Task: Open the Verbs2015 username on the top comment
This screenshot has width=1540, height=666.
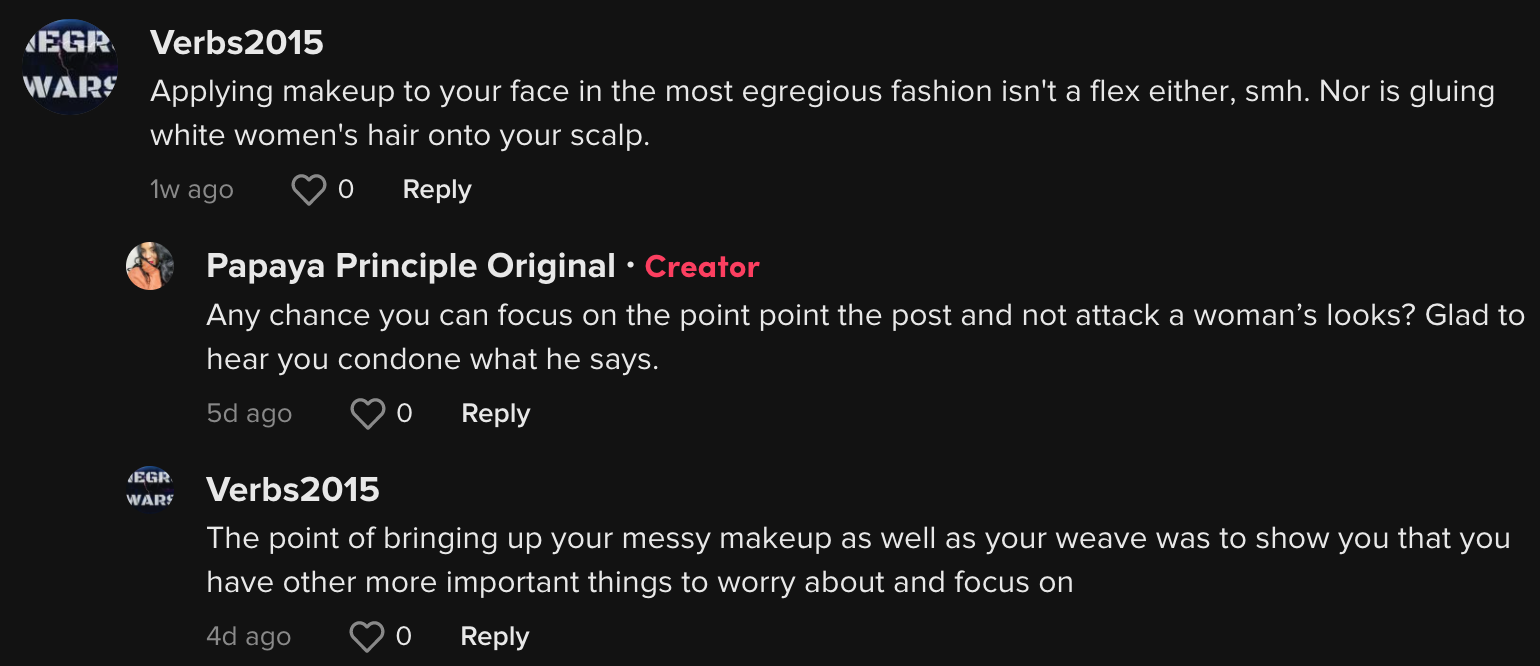Action: (x=237, y=43)
